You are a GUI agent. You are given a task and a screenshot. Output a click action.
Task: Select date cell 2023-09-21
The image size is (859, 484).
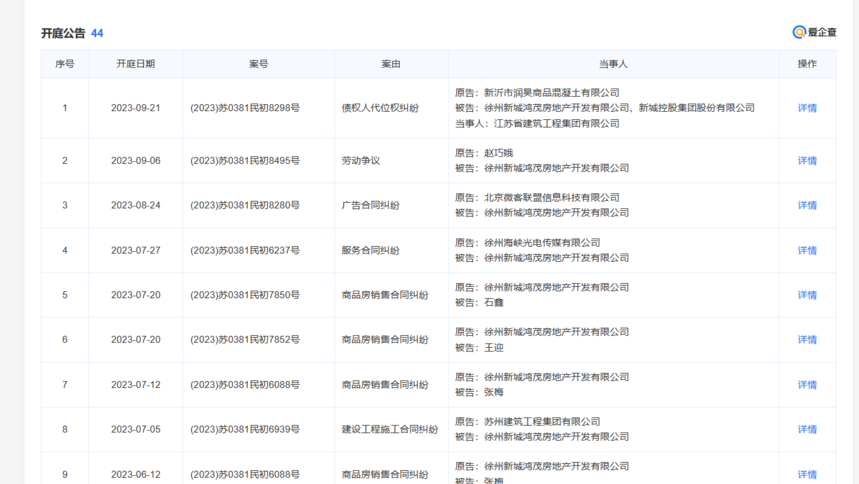(x=135, y=108)
